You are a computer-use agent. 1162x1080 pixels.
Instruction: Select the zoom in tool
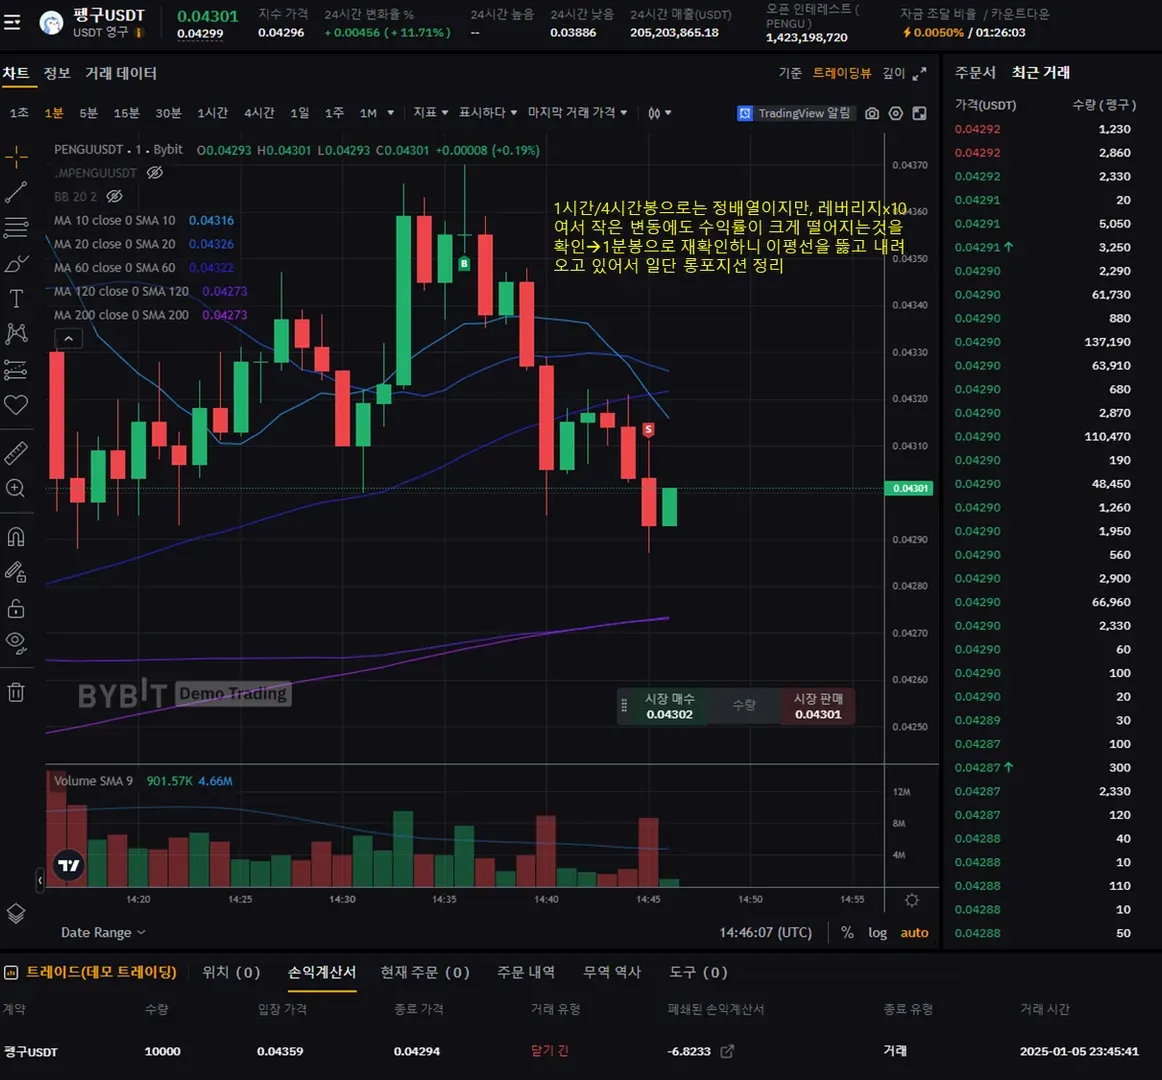click(x=16, y=488)
